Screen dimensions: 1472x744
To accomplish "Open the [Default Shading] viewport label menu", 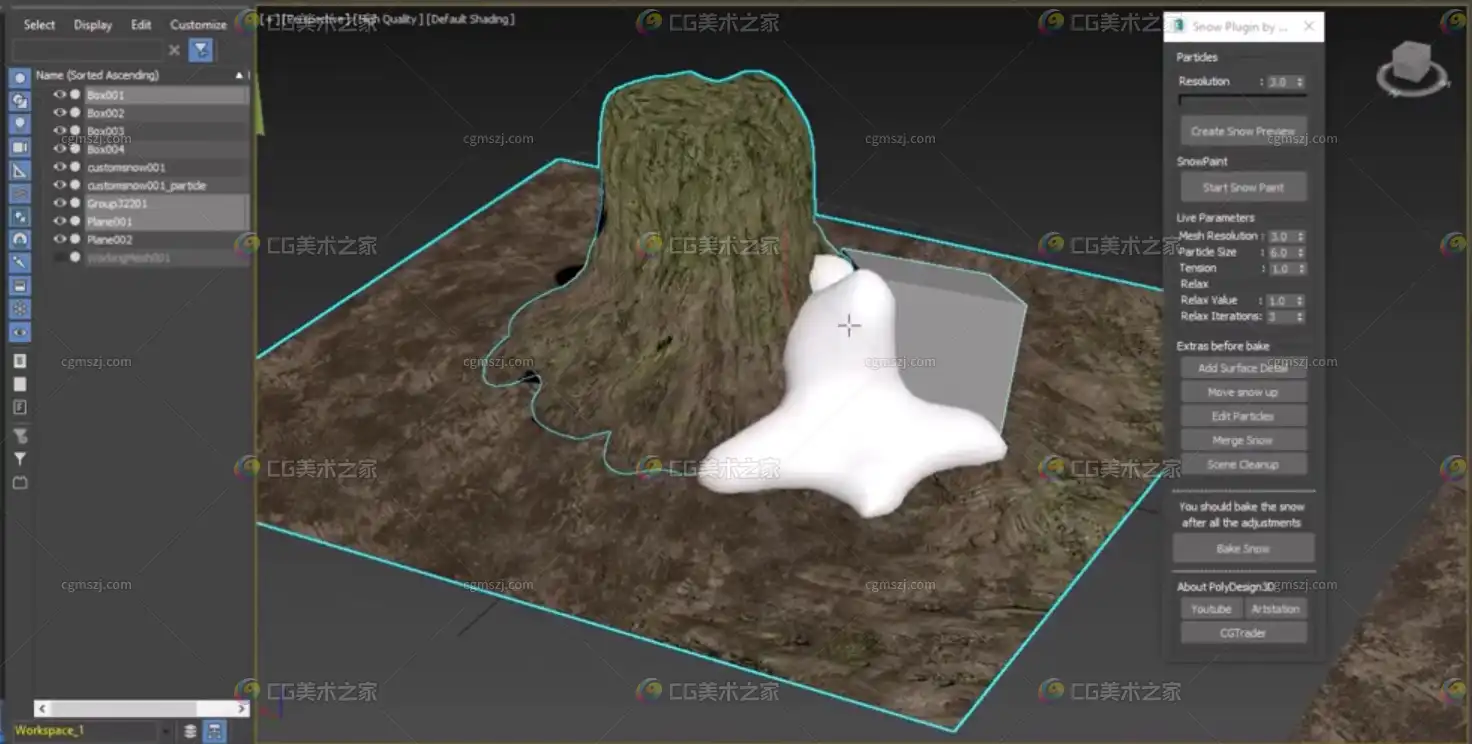I will coord(470,19).
